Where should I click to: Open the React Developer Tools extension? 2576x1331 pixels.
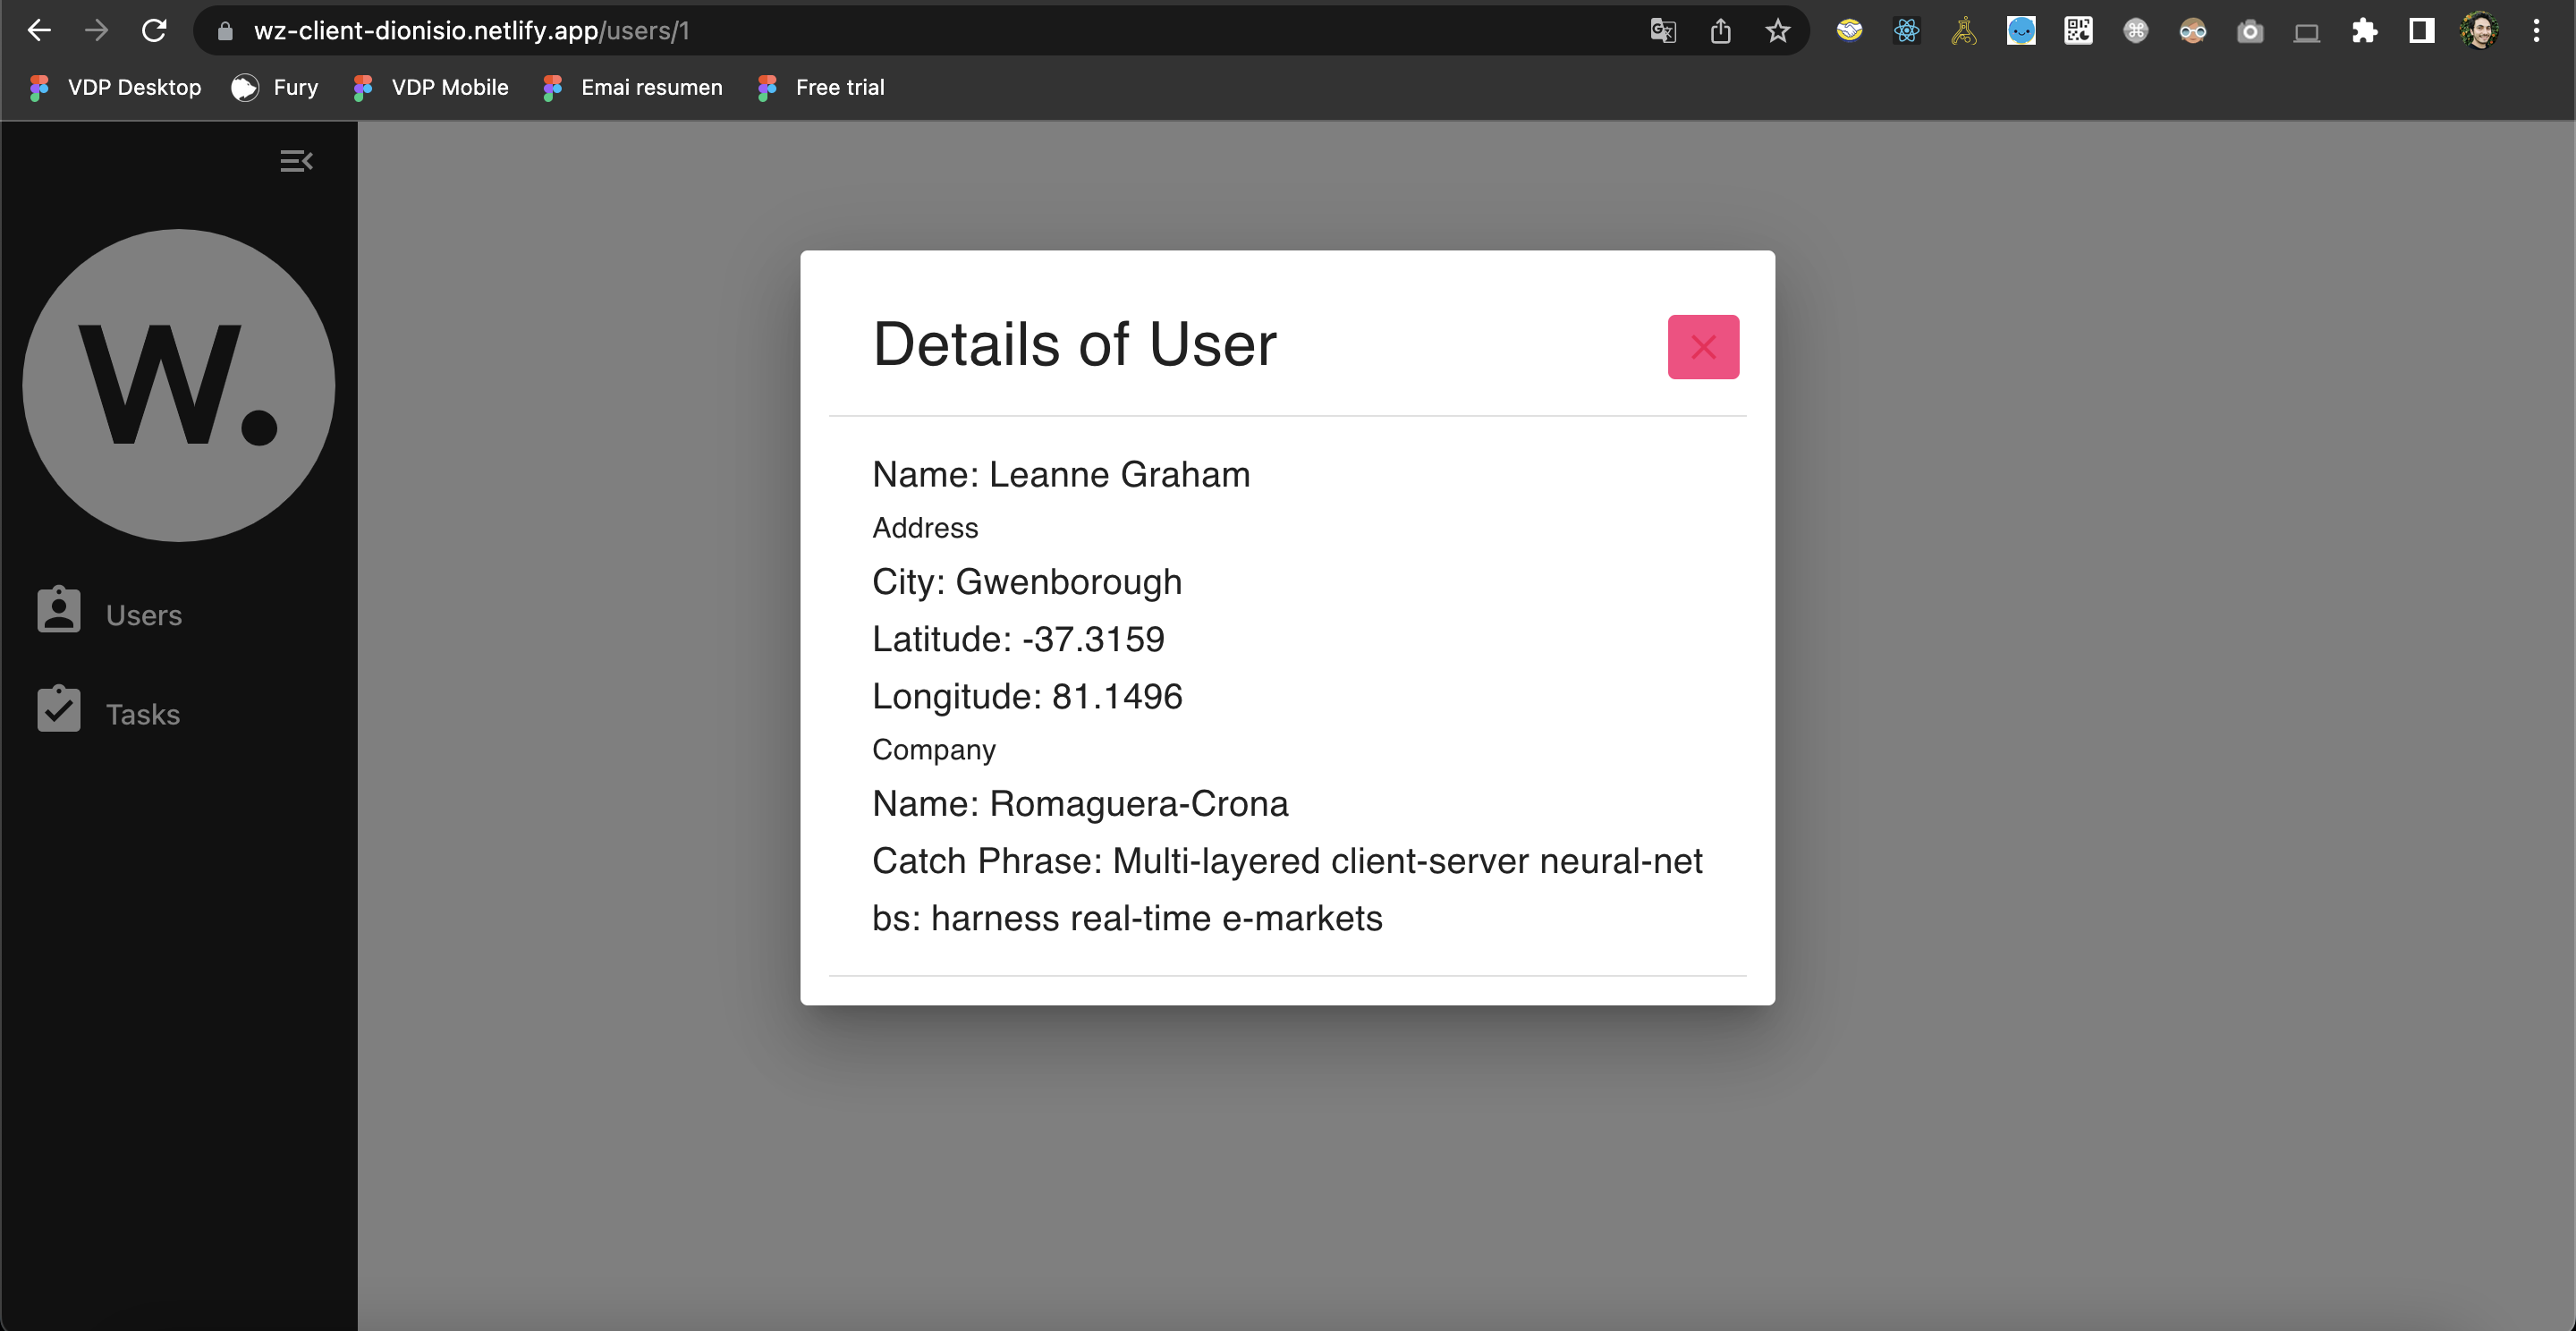pyautogui.click(x=1906, y=30)
